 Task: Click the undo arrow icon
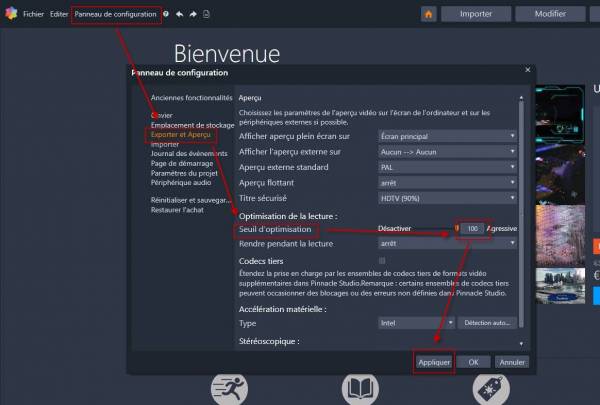point(179,15)
